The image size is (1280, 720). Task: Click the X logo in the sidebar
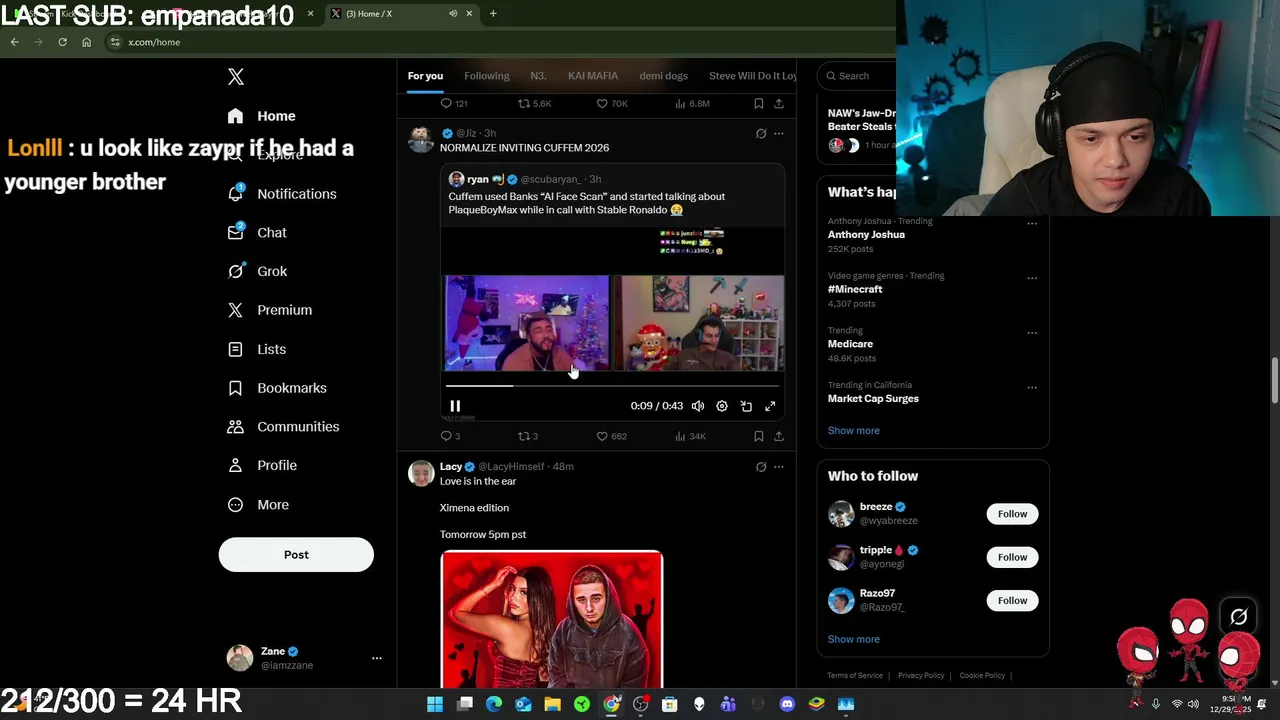pos(236,77)
